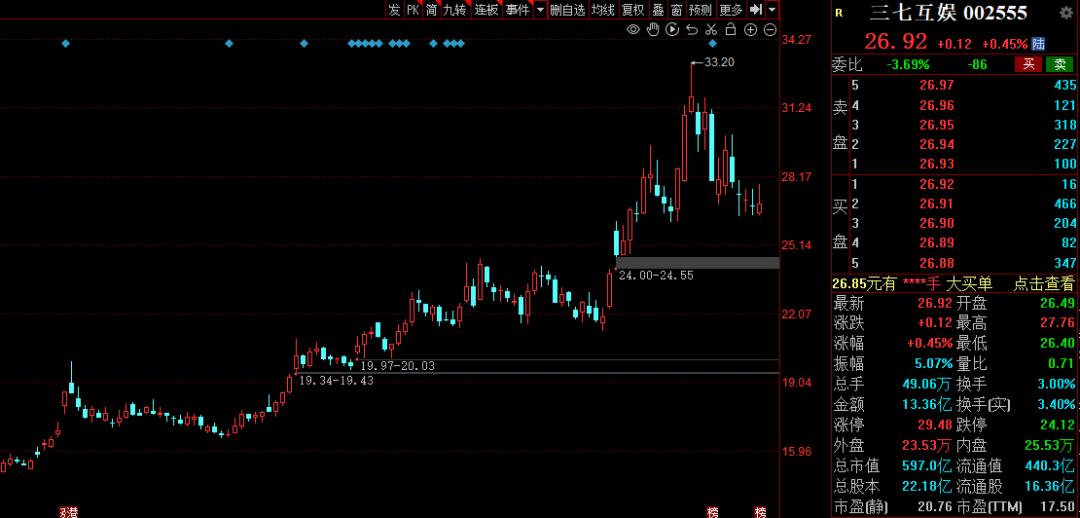Click the 总市值 value 597.0亿
Image resolution: width=1080 pixels, height=518 pixels.
pyautogui.click(x=927, y=464)
